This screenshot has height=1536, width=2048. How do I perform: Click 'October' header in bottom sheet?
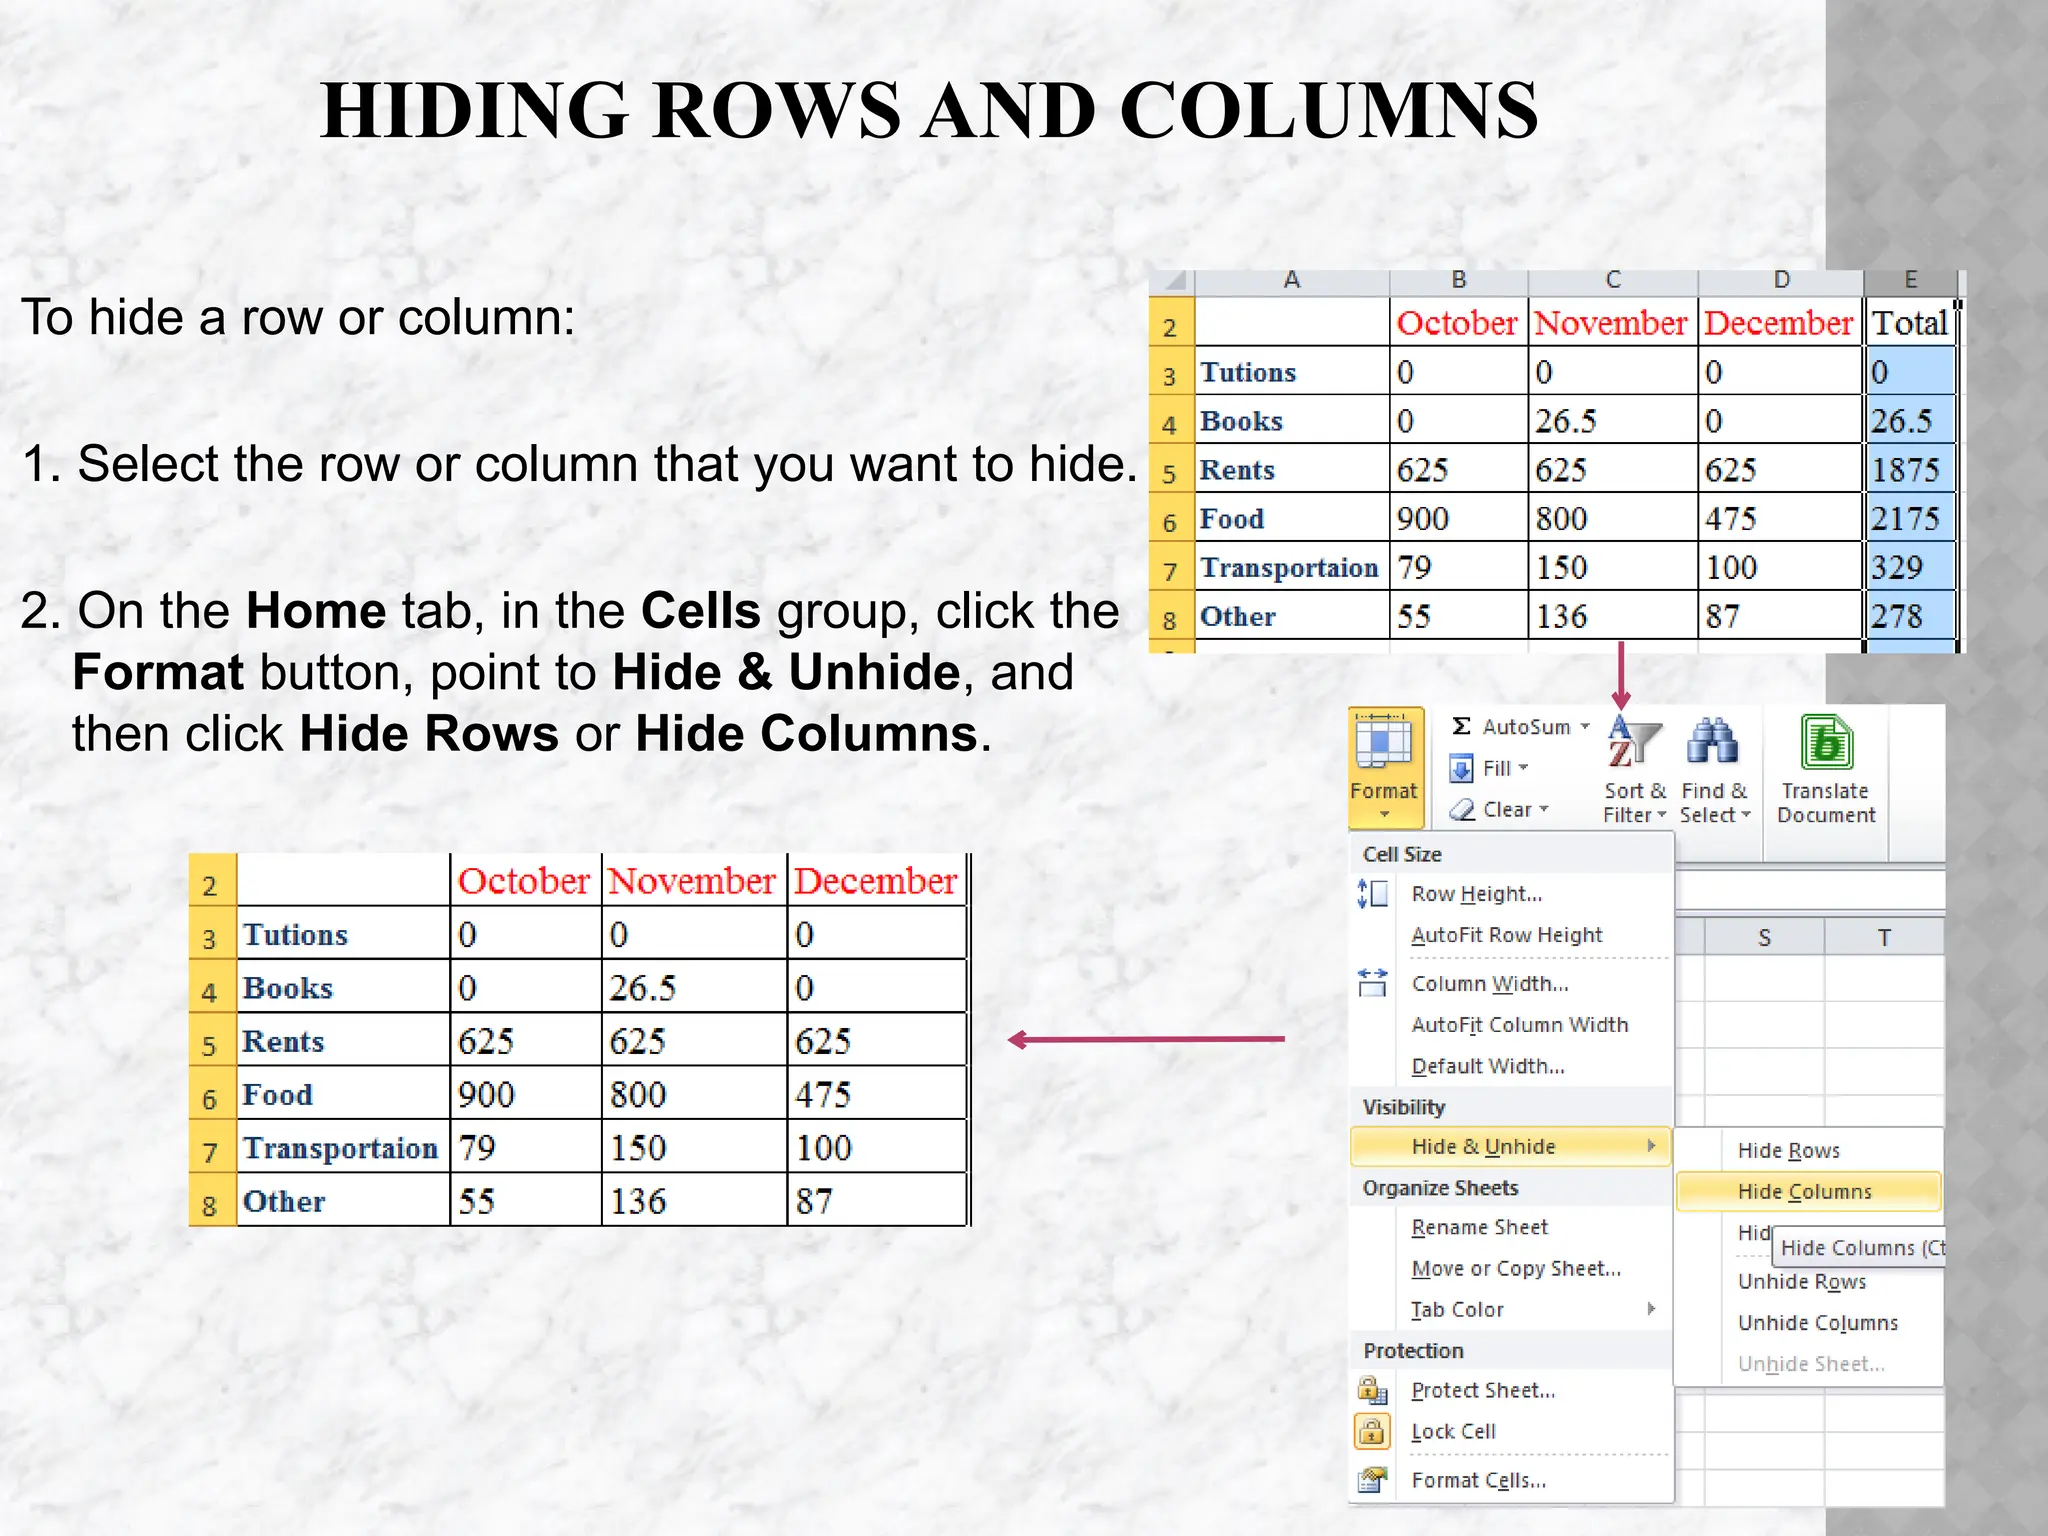pos(525,881)
